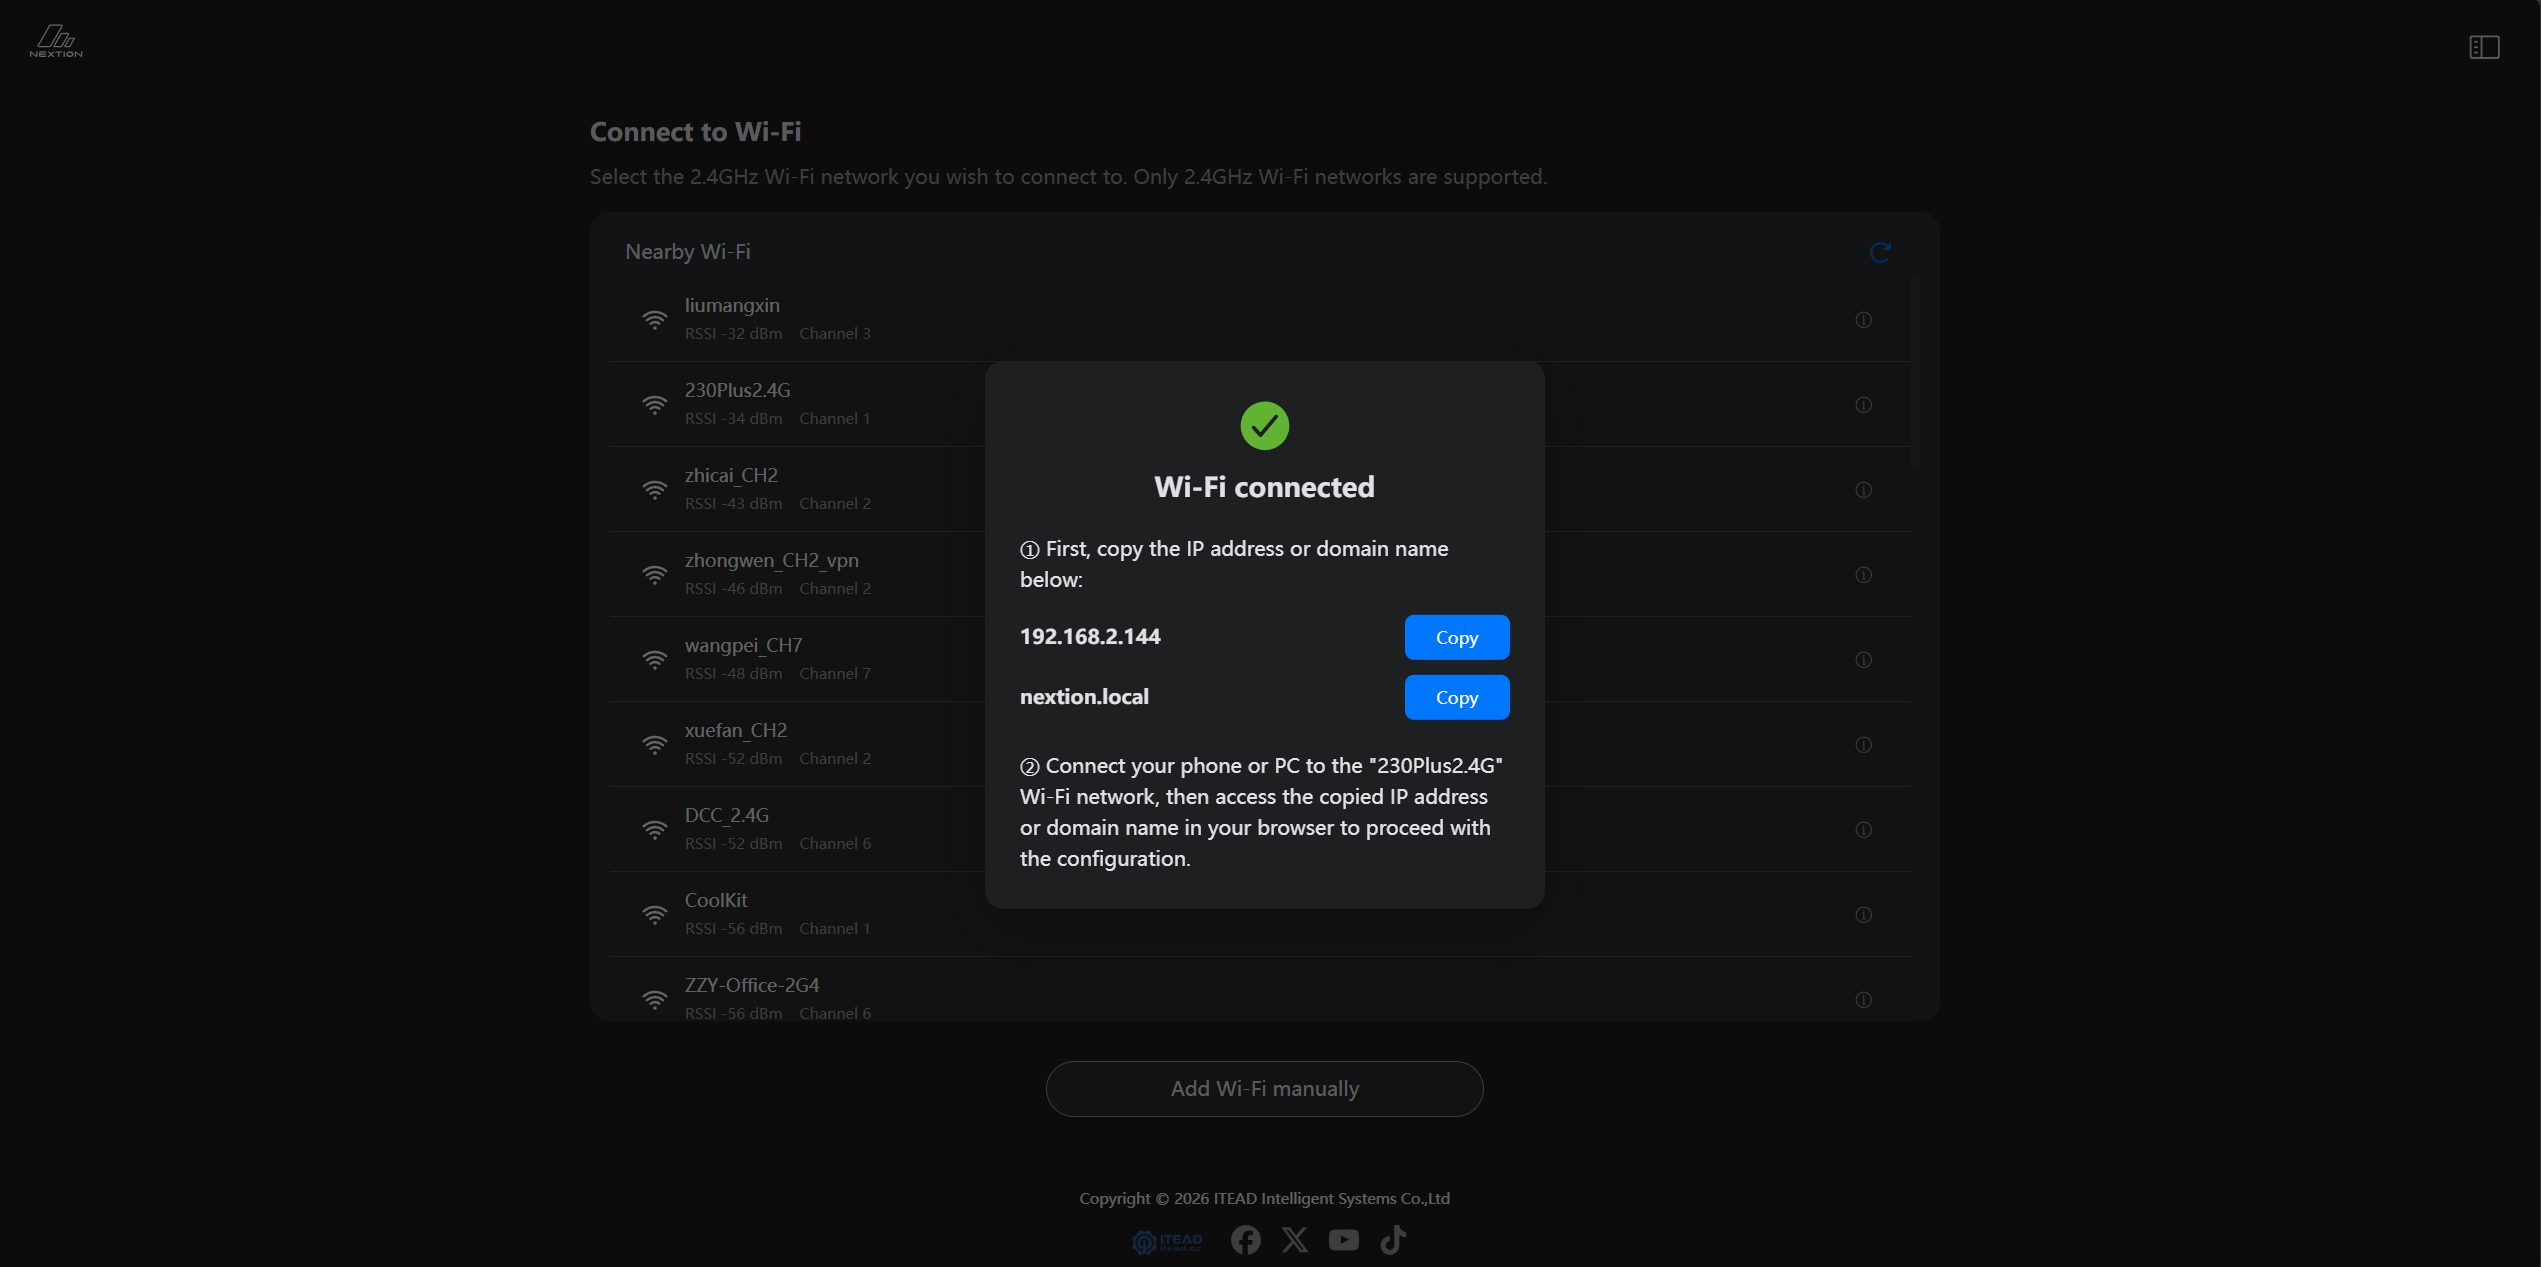Toggle the sidebar panel icon
2541x1267 pixels.
[2484, 47]
